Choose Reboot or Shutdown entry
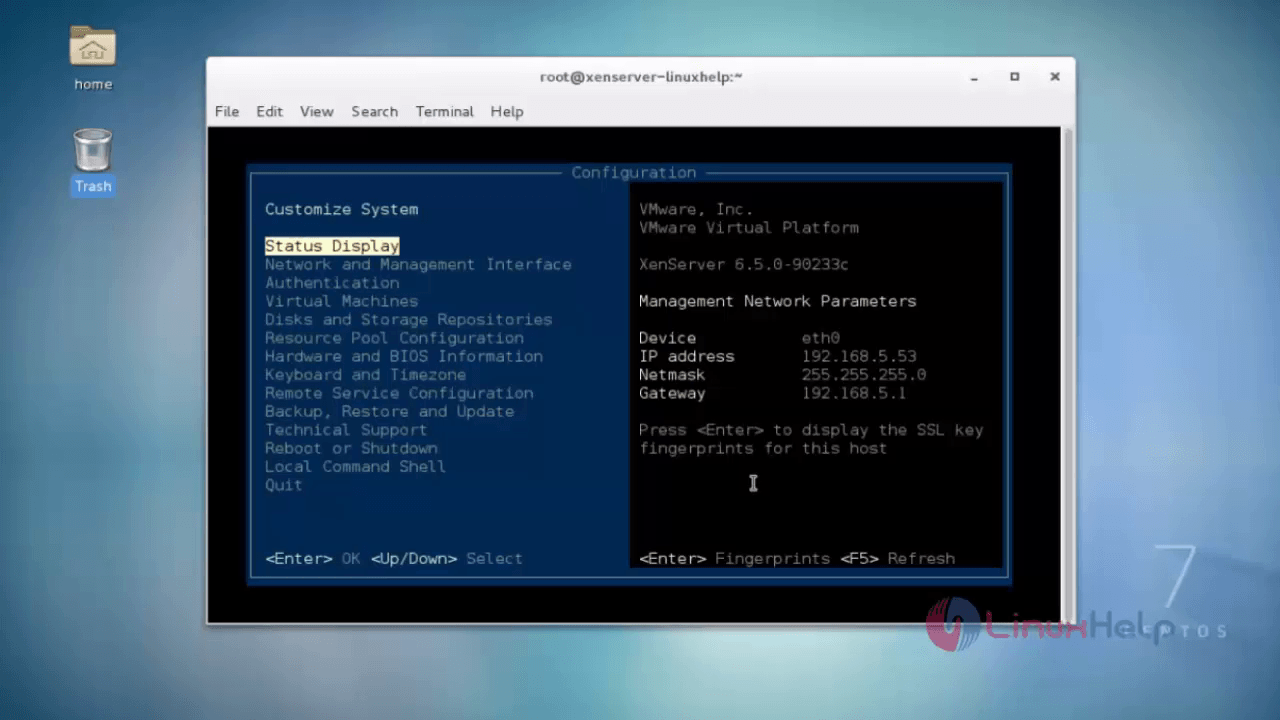This screenshot has width=1280, height=720. tap(351, 448)
